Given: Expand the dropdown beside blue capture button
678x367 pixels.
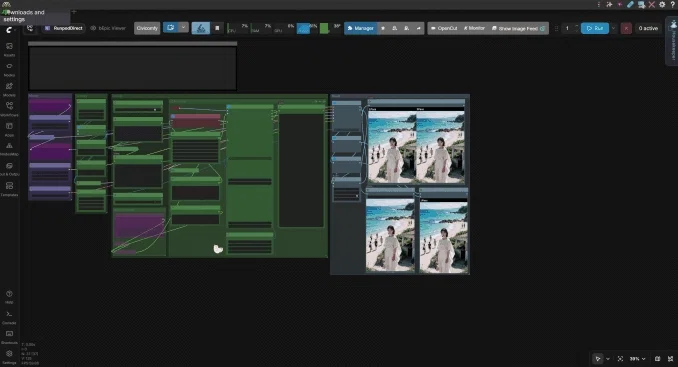Looking at the screenshot, I should click(x=183, y=28).
